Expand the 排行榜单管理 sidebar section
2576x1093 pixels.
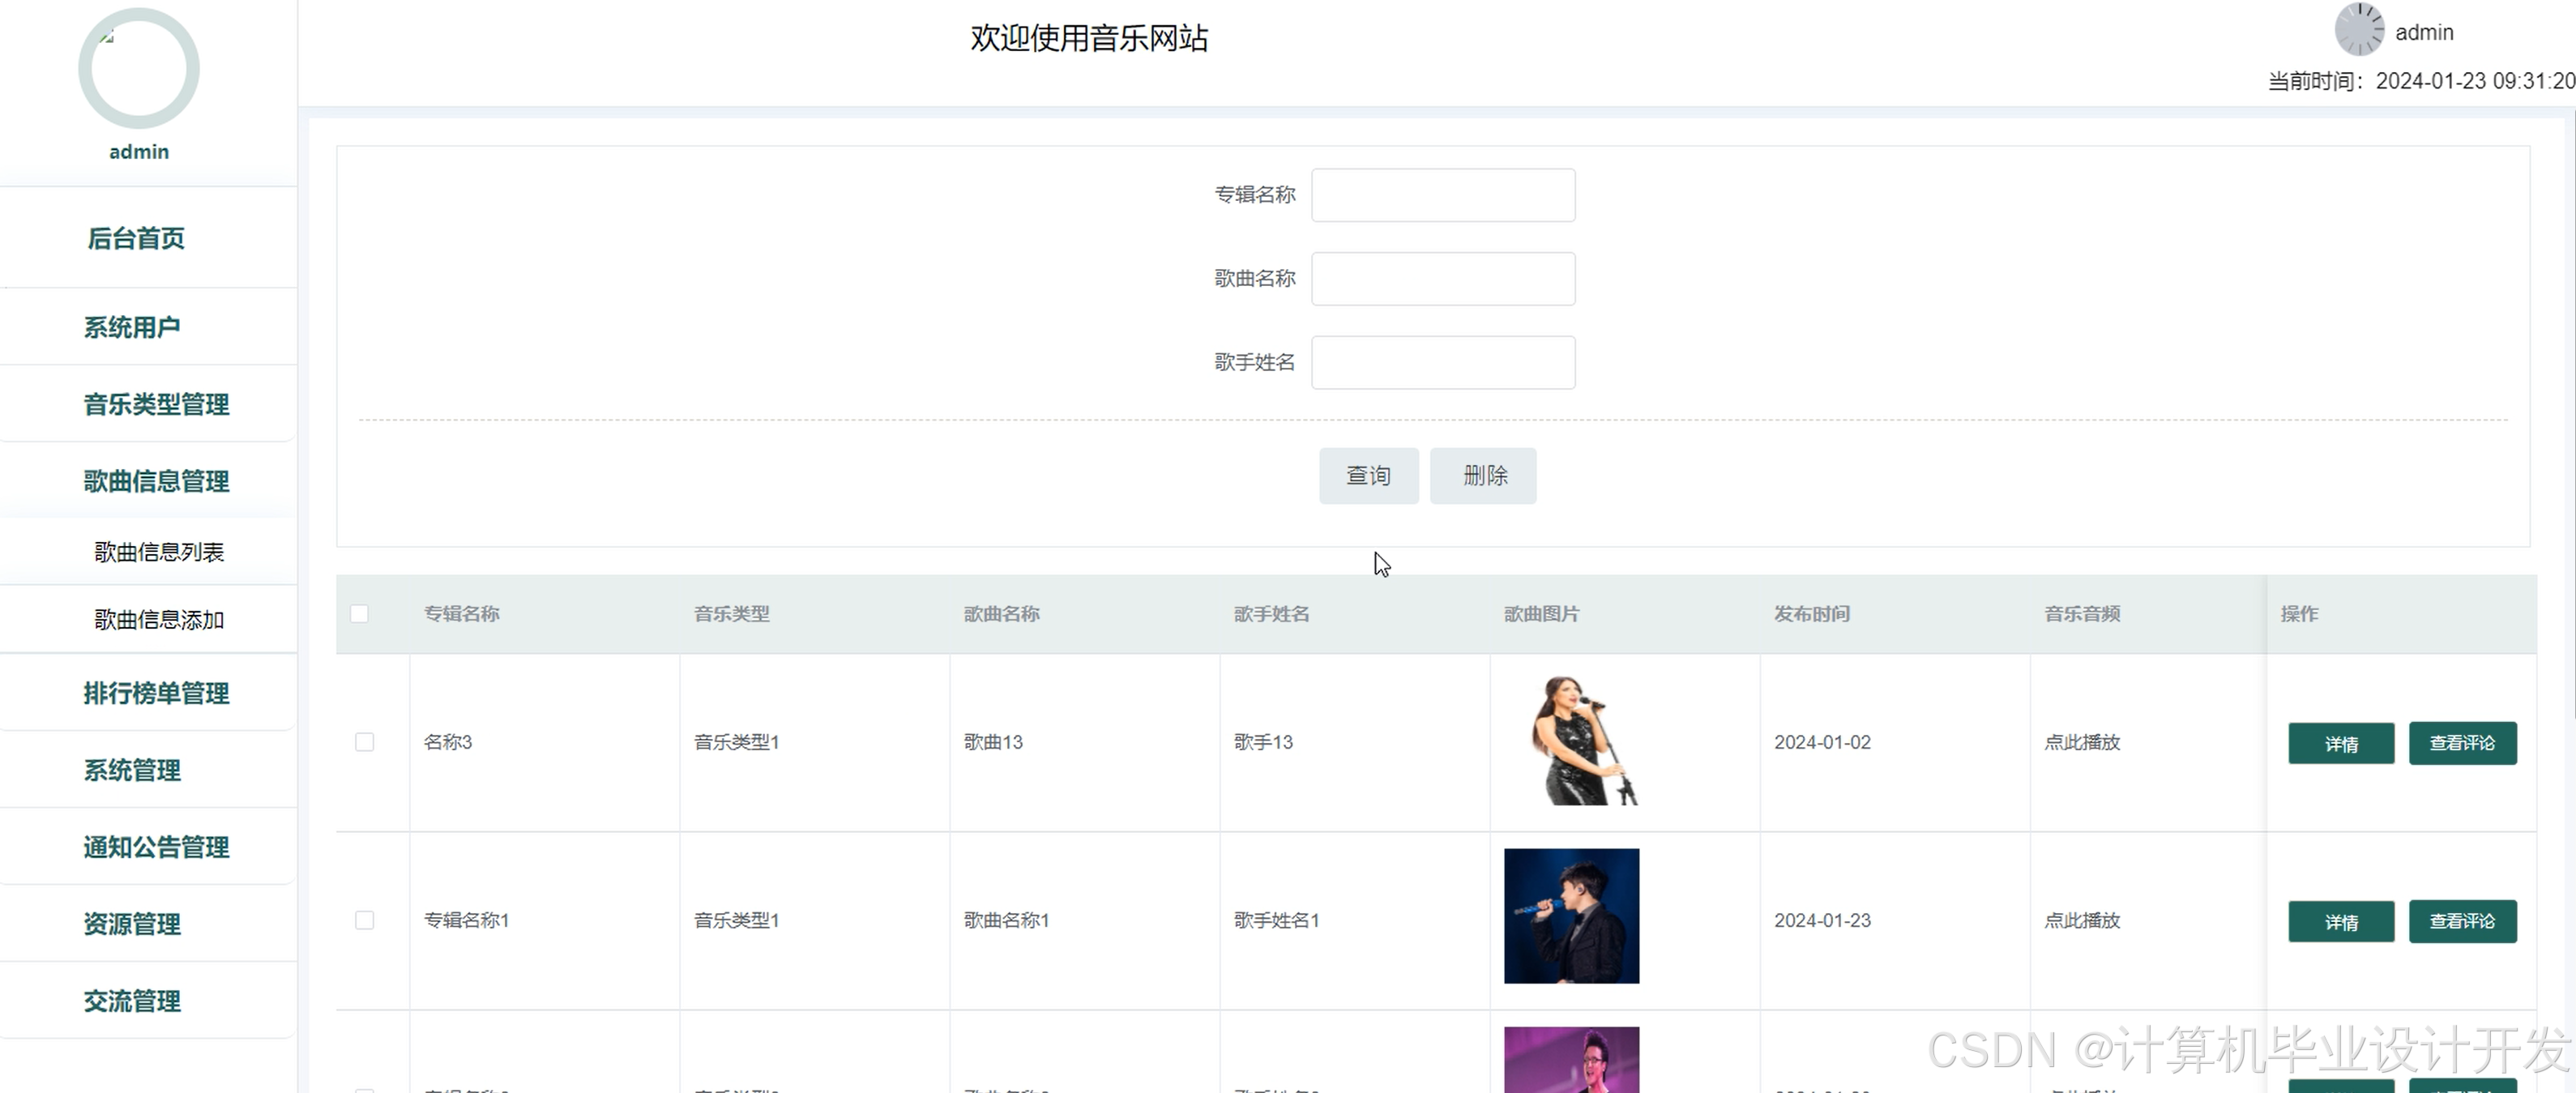pos(156,693)
